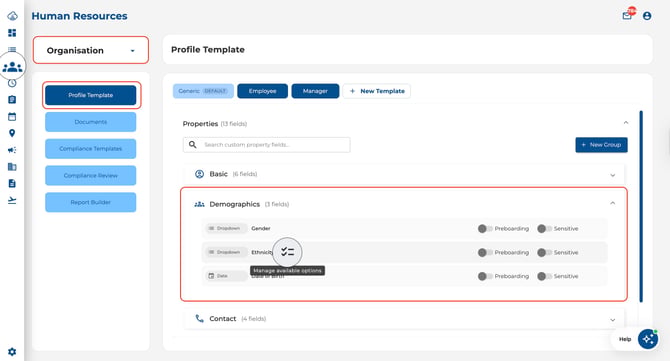Screen dimensions: 670x361
Task: Click the Dropdown type tag on Gender row
Action: (226, 229)
